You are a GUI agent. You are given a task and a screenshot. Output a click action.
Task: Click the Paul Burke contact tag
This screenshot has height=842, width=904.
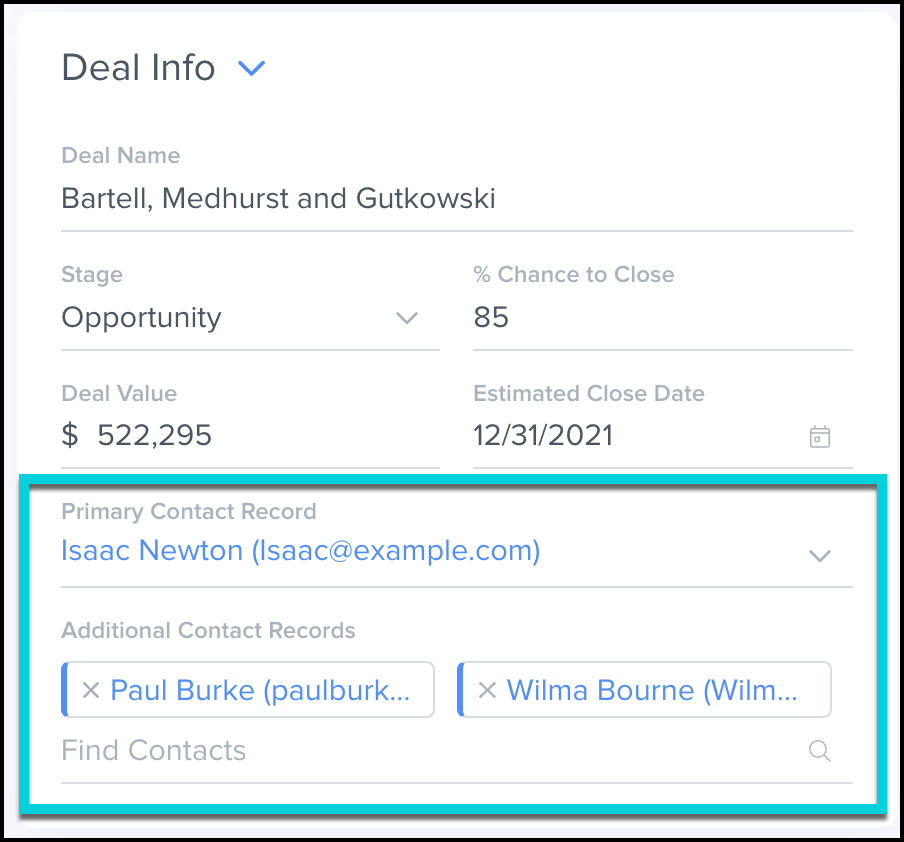260,690
